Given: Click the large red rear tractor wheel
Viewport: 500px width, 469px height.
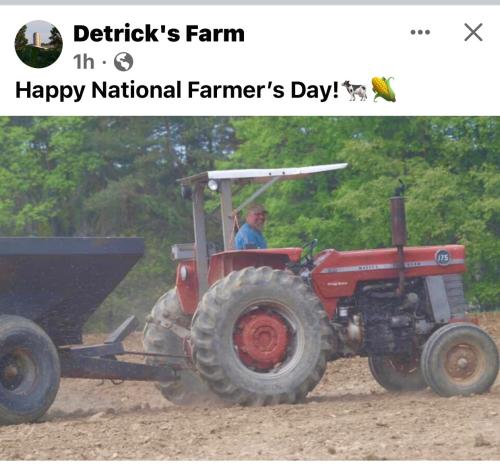Looking at the screenshot, I should 260,336.
